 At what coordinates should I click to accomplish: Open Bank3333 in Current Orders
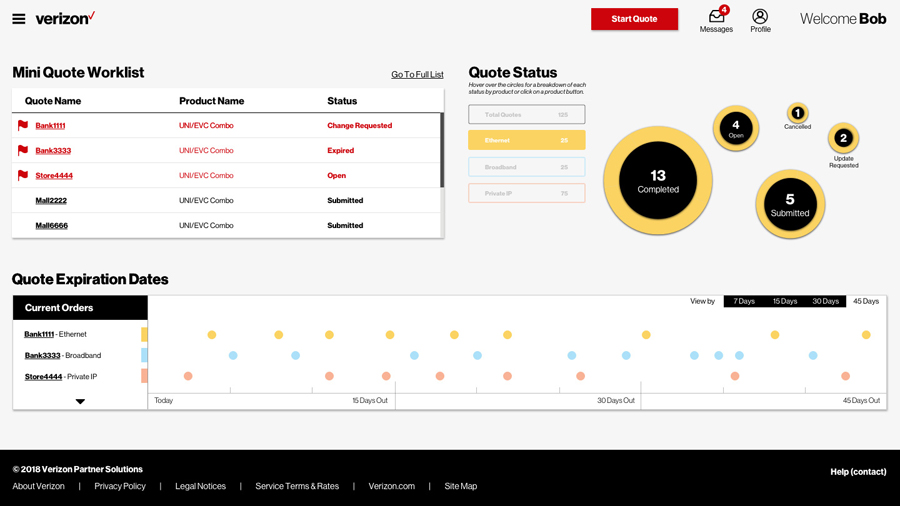pos(42,355)
